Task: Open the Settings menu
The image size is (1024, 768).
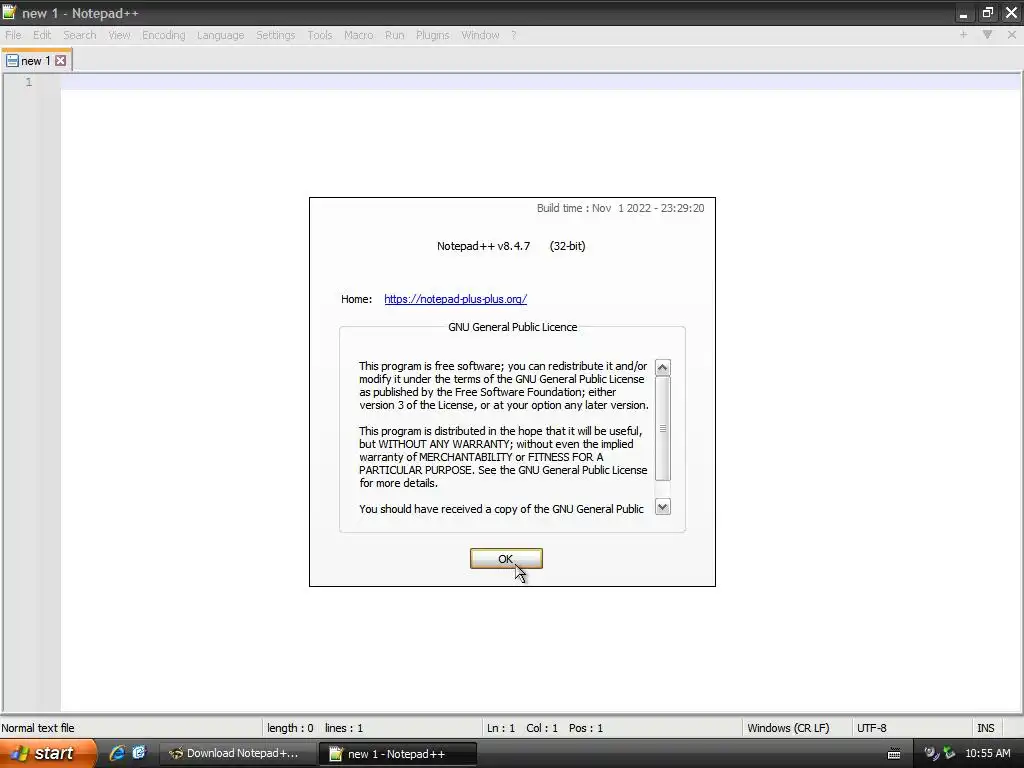Action: coord(276,35)
